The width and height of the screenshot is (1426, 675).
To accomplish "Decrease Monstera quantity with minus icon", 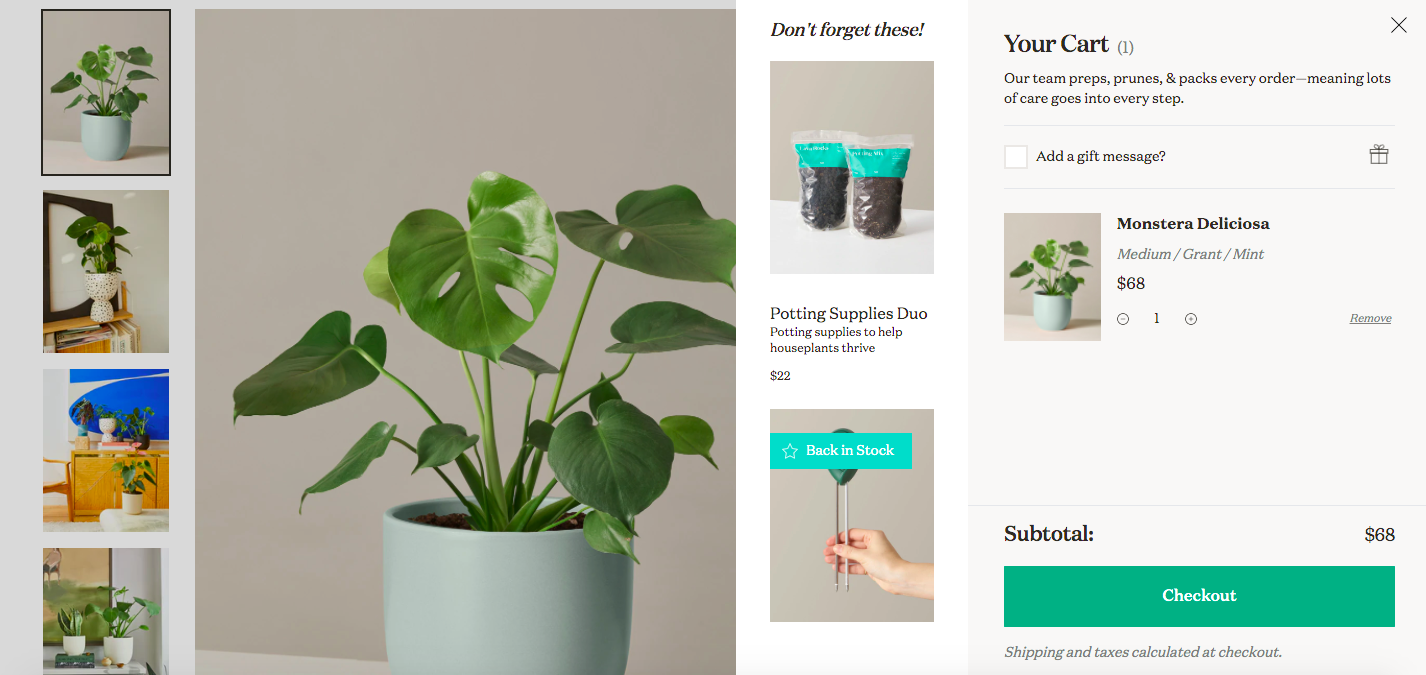I will point(1123,319).
